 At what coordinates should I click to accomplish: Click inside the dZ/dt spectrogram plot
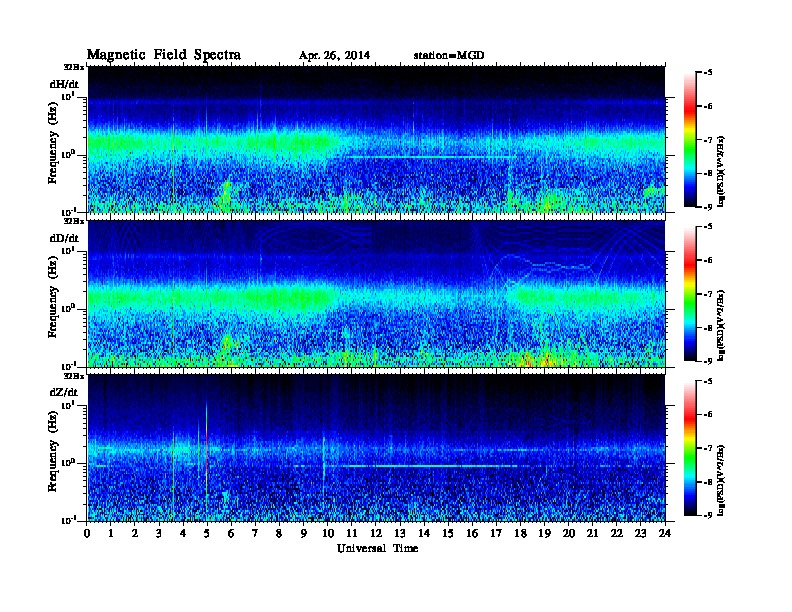pos(376,448)
